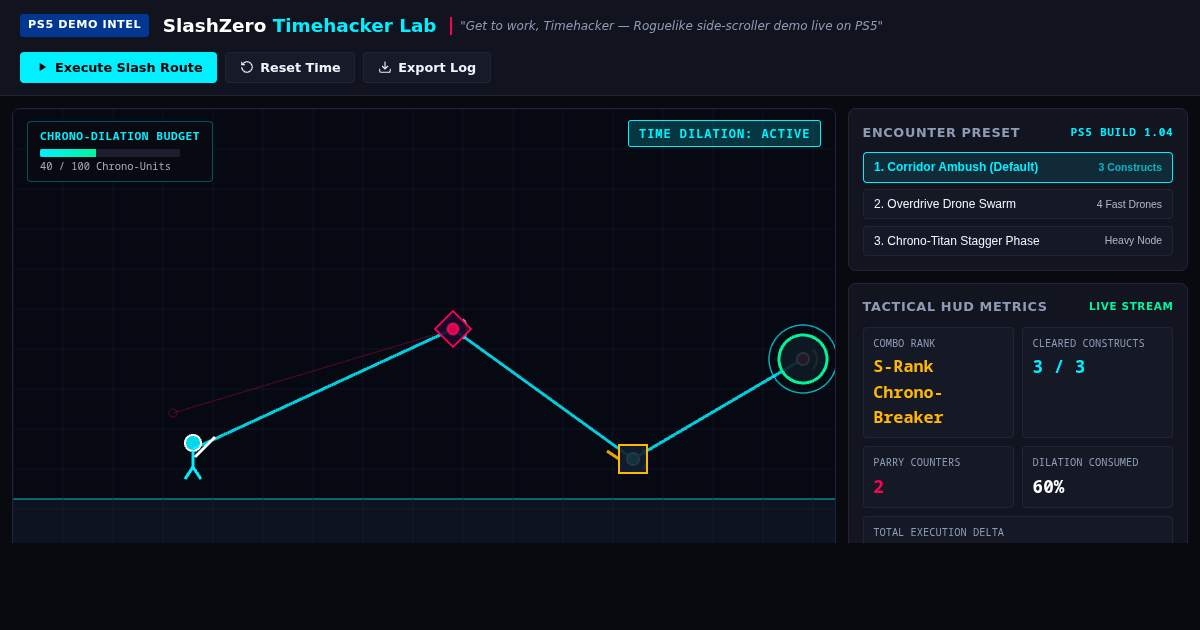Click the Heavy Node tag
This screenshot has width=1200, height=630.
pos(1133,241)
